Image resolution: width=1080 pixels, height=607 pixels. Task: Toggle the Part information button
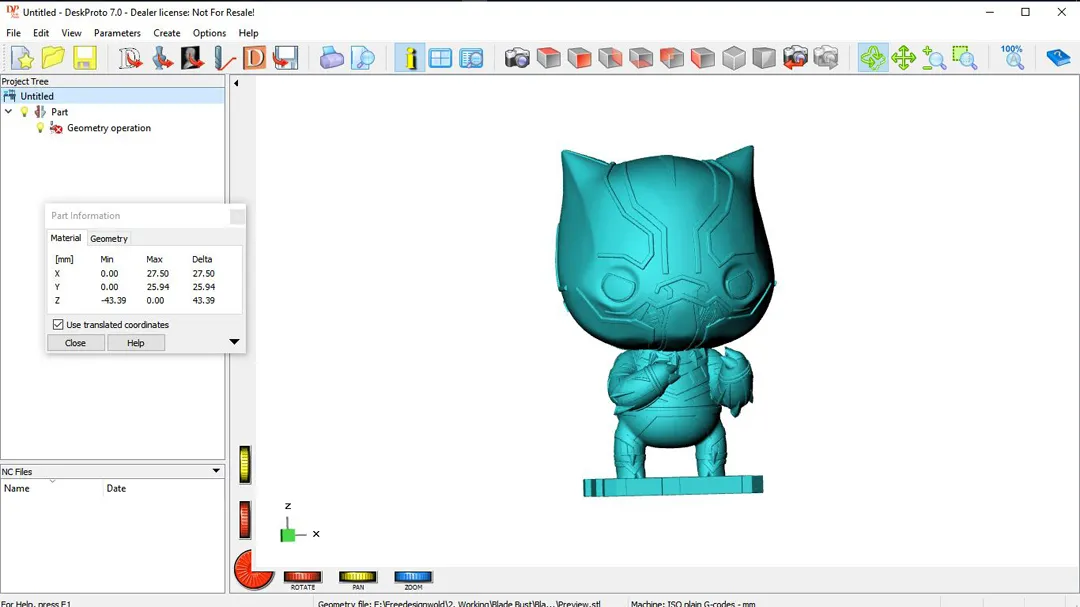410,58
